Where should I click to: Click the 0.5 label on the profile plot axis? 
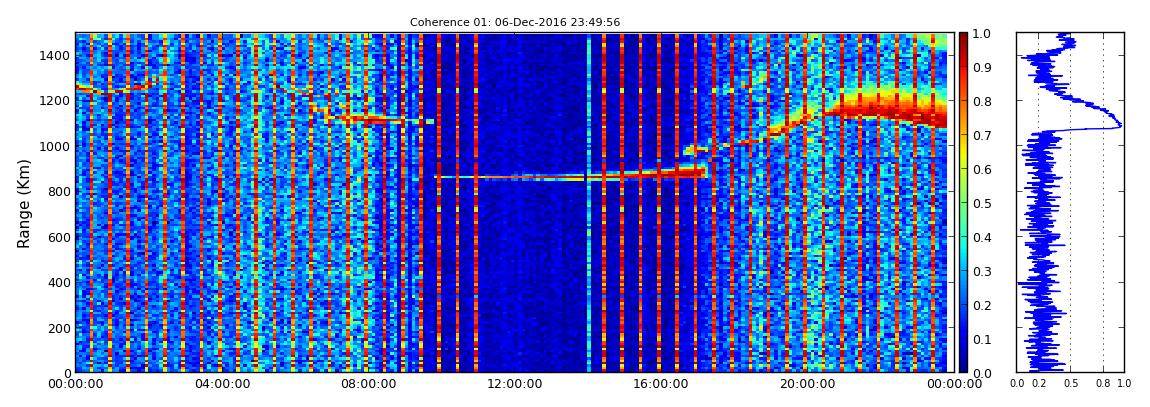1071,383
